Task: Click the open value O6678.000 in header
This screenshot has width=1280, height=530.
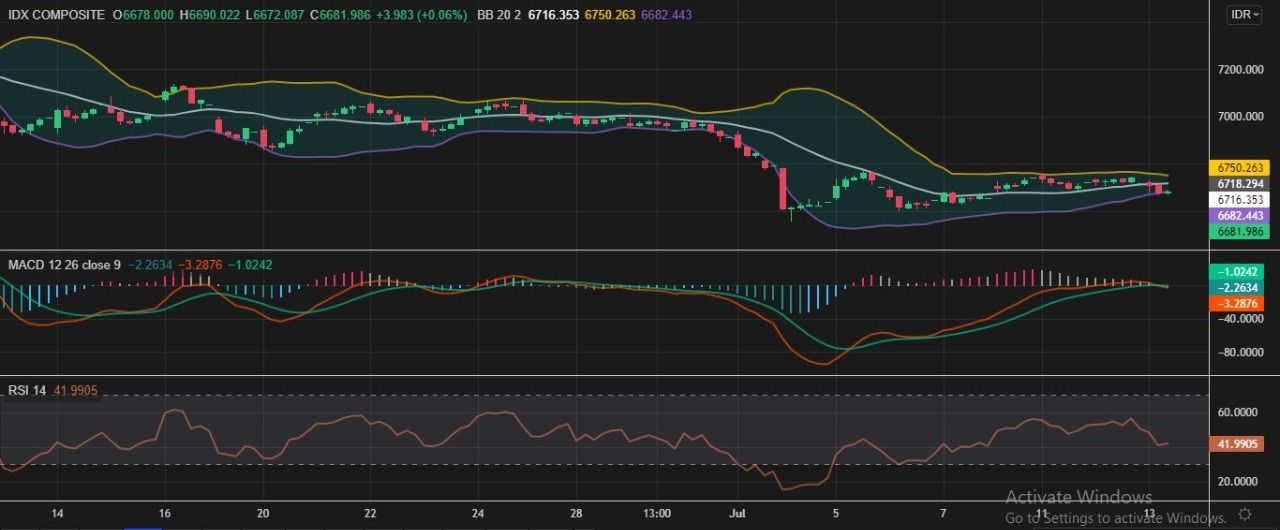Action: point(143,15)
